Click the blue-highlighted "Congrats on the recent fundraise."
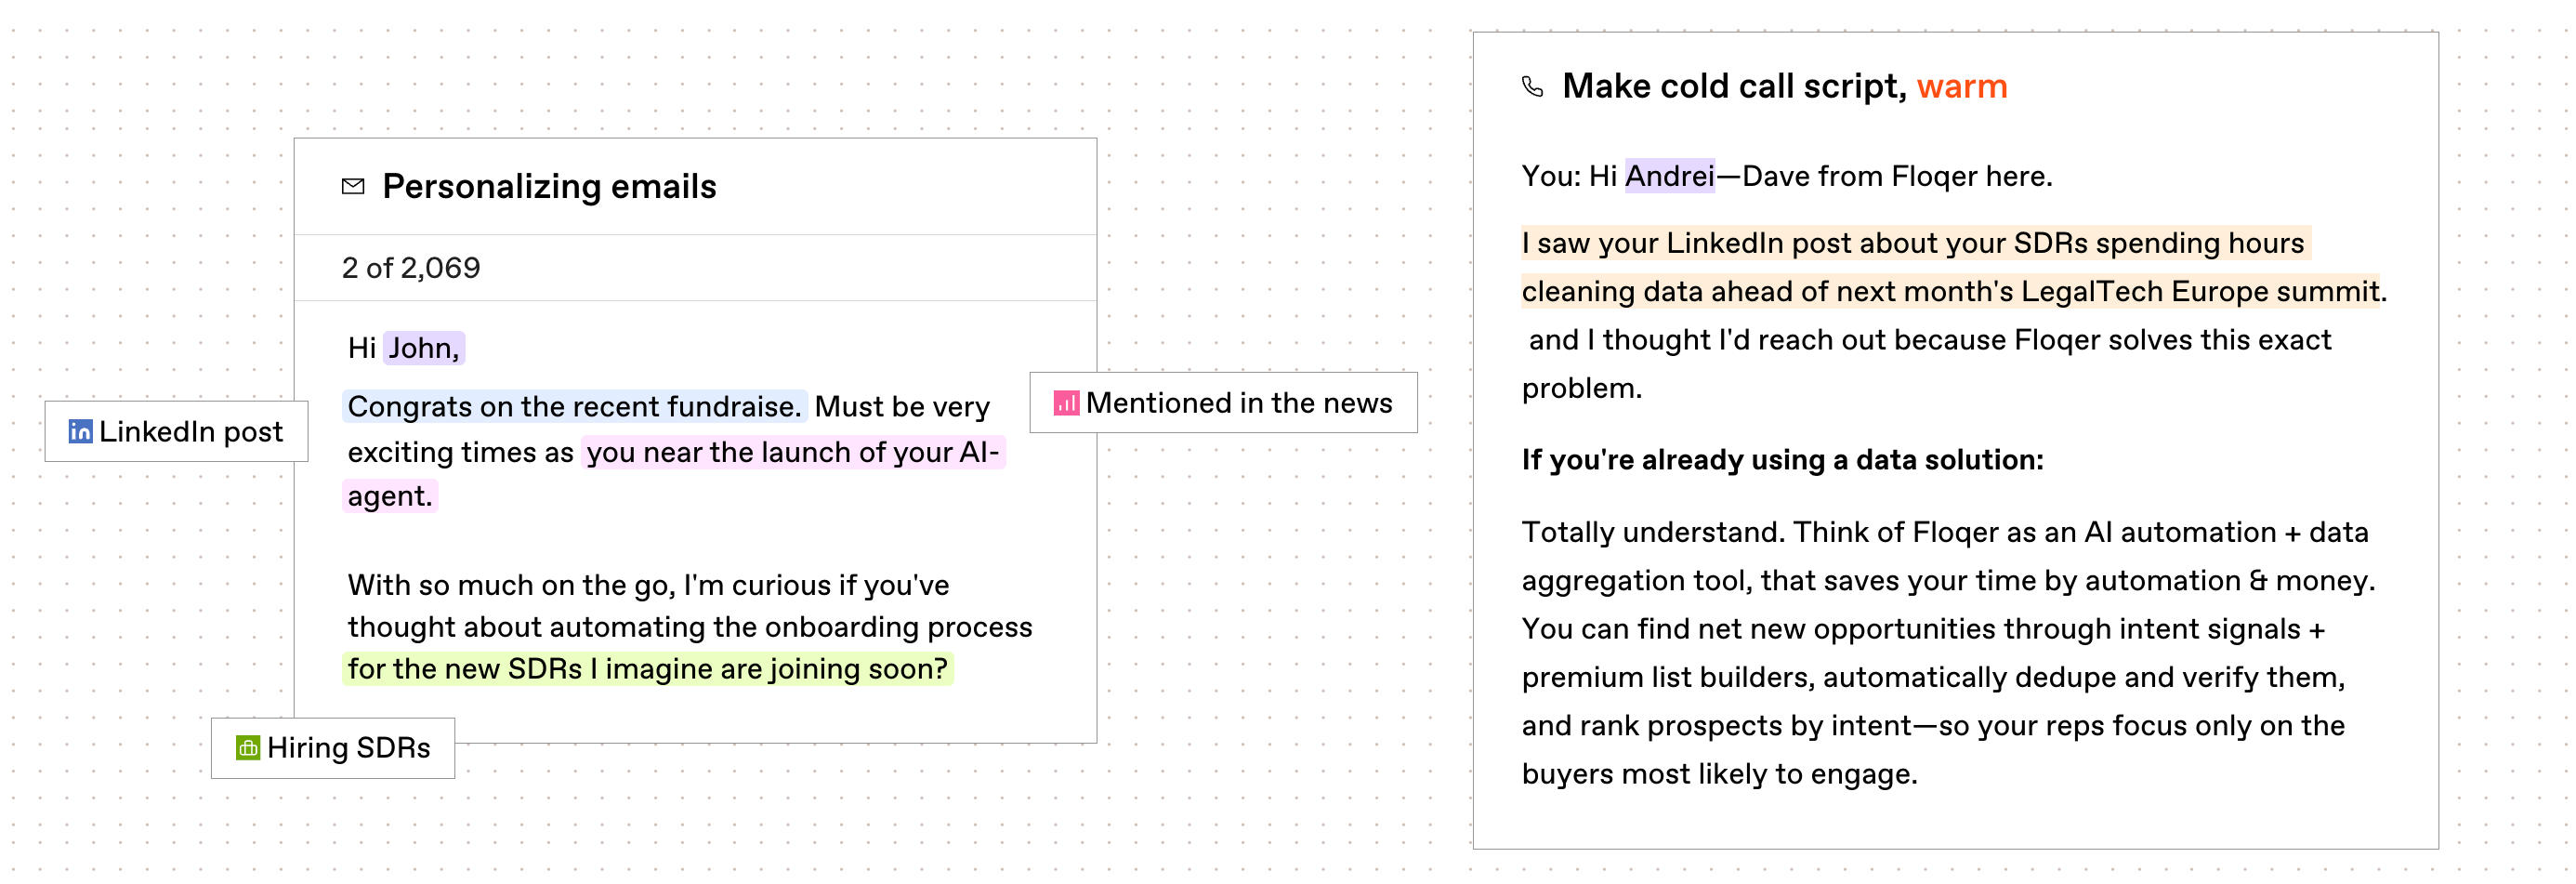2576x884 pixels. [x=574, y=406]
